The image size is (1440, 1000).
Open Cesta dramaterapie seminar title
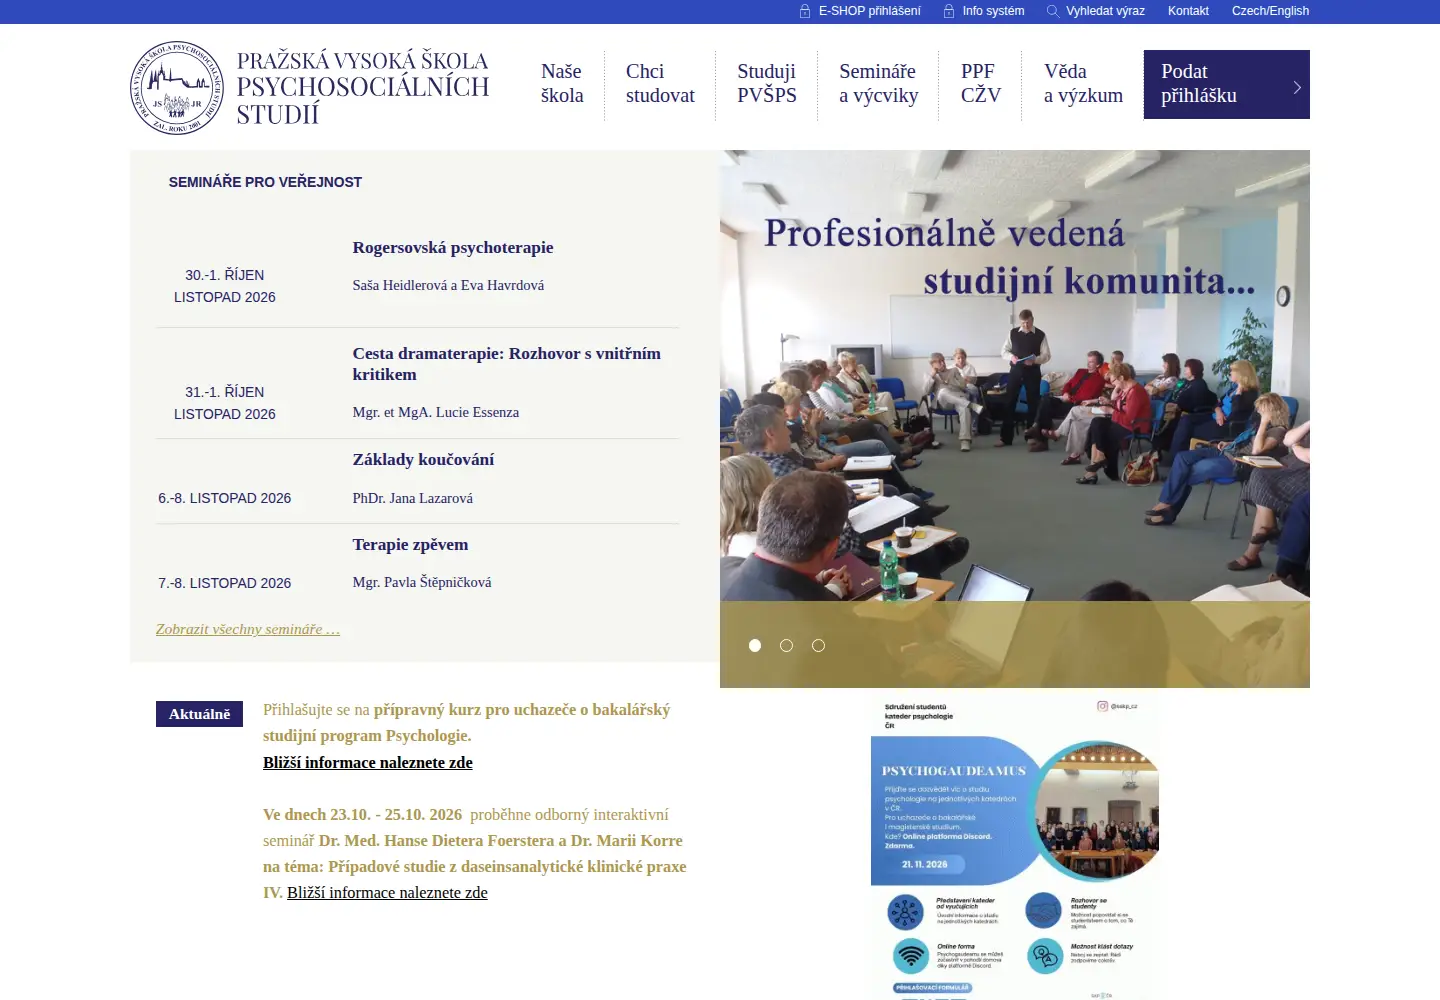pos(507,364)
